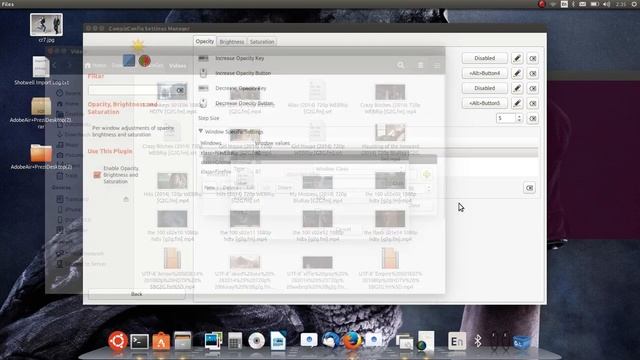Click the New button under the windows list

tap(209, 188)
